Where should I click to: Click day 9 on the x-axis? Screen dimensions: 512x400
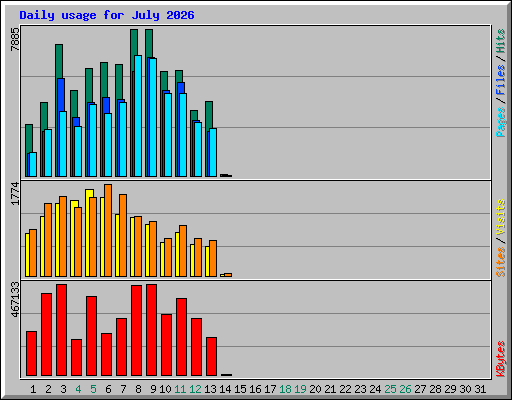[x=153, y=389]
